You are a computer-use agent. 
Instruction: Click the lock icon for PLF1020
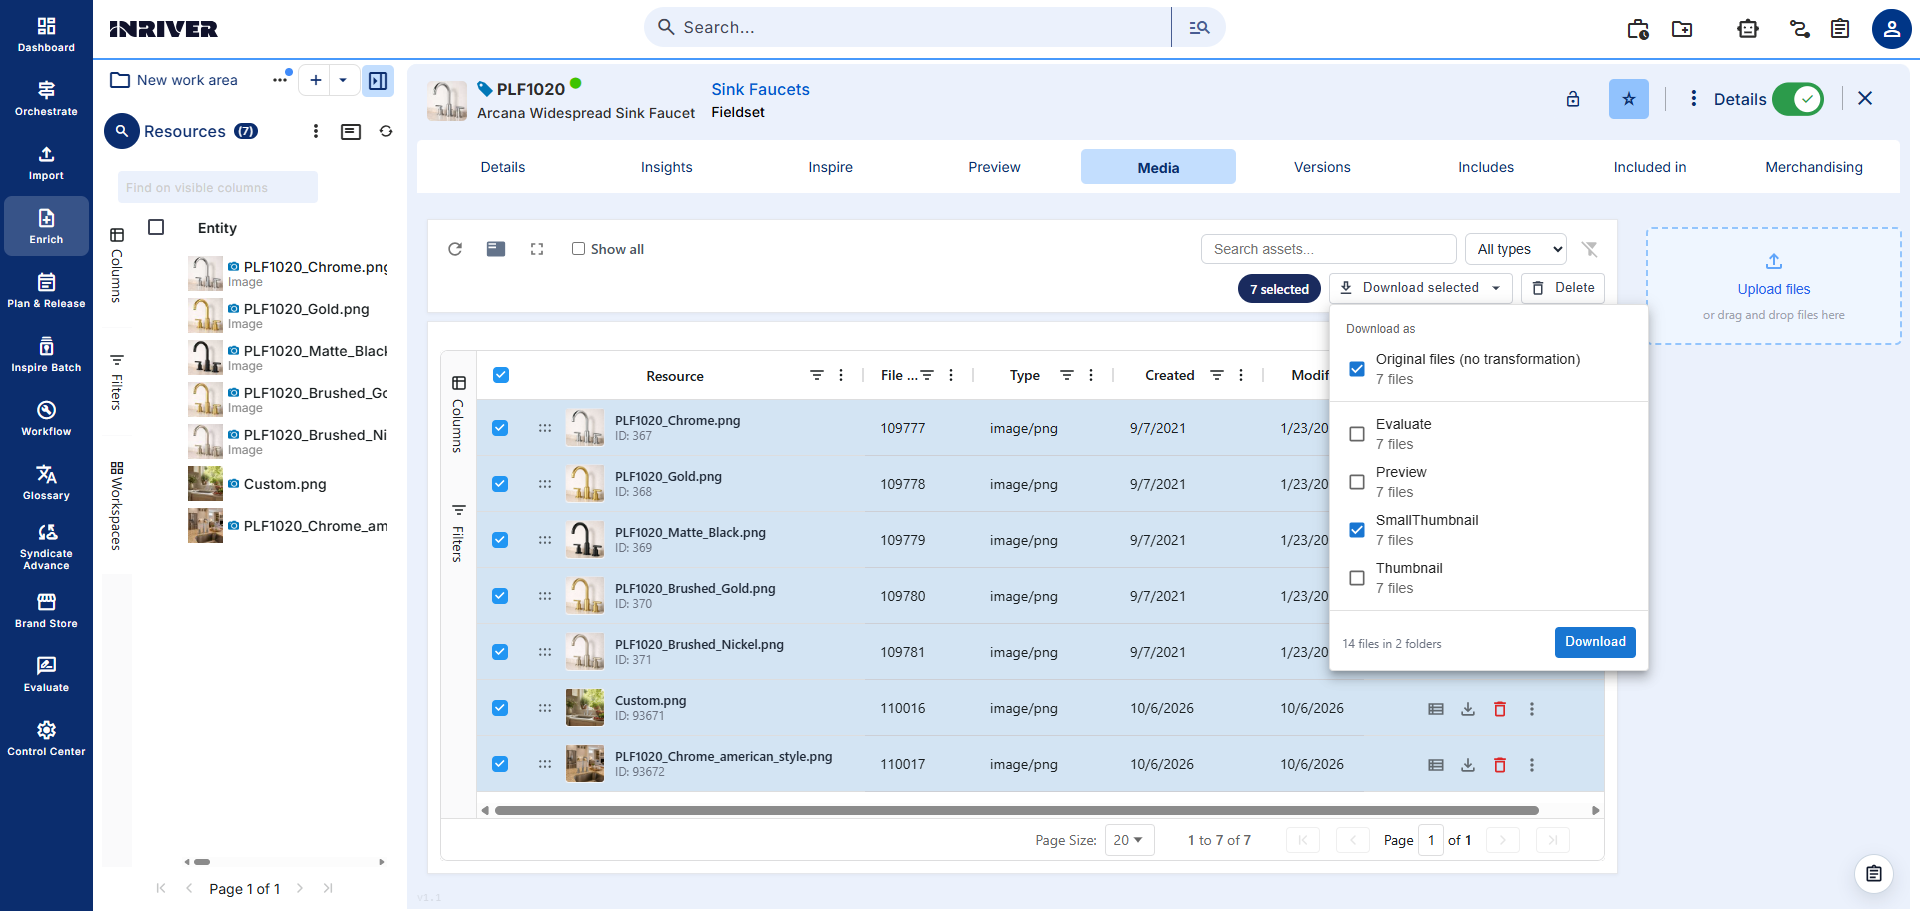1573,99
